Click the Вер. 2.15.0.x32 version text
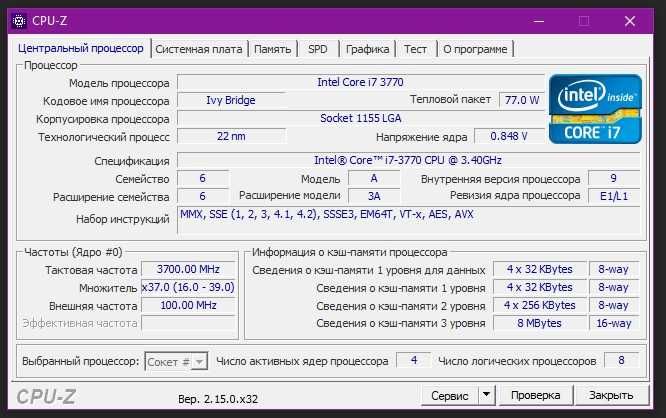 (x=218, y=399)
